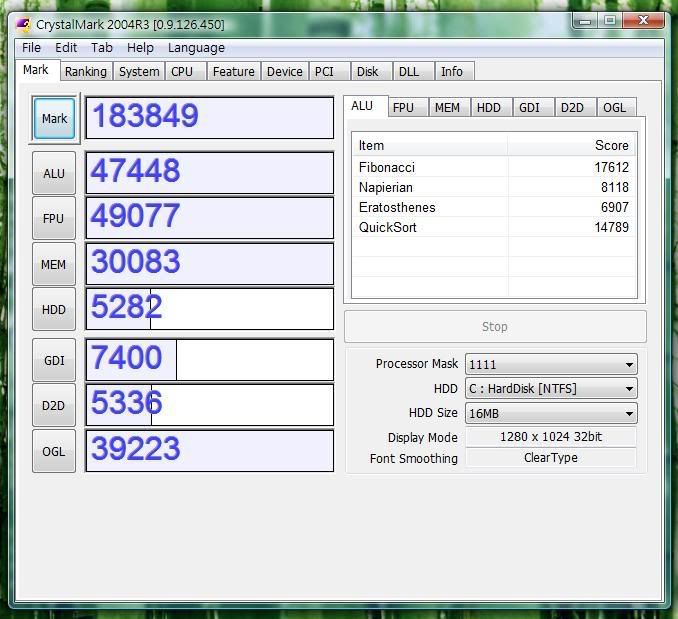Run the FPU benchmark button
This screenshot has width=678, height=619.
pyautogui.click(x=54, y=218)
